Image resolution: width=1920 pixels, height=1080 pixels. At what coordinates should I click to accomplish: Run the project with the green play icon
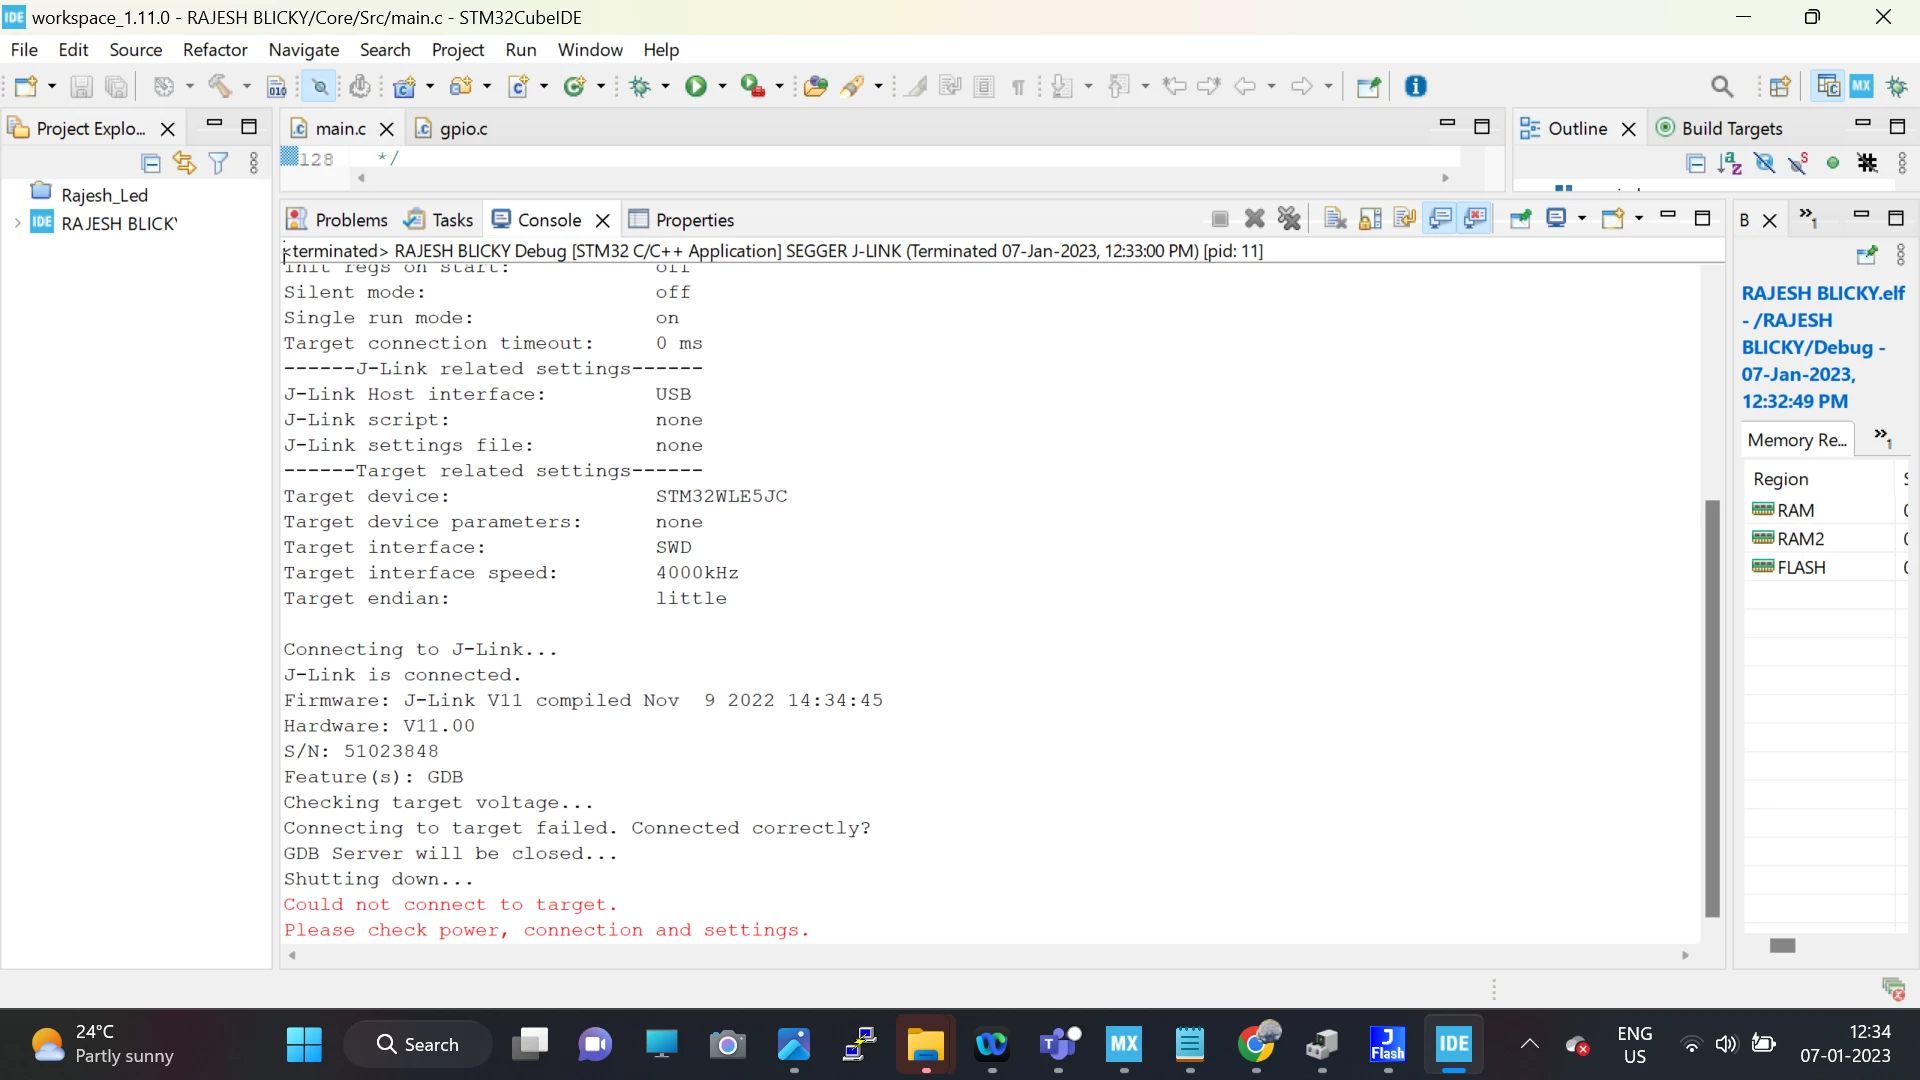(x=696, y=87)
